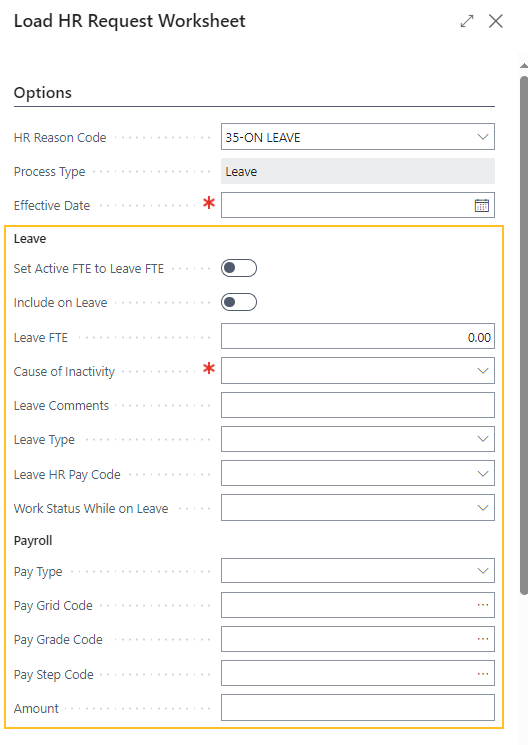This screenshot has width=528, height=745.
Task: Expand the Leave HR Pay Code dropdown
Action: pyautogui.click(x=483, y=473)
